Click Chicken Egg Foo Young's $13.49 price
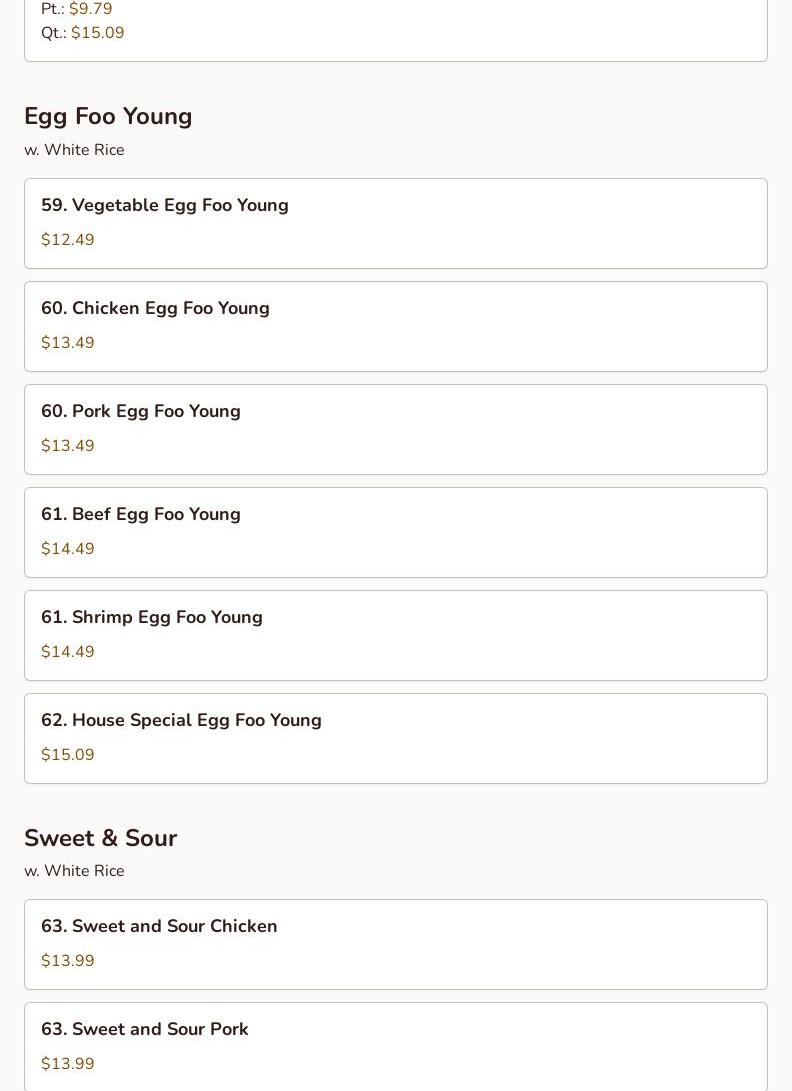This screenshot has width=792, height=1091. (x=68, y=343)
